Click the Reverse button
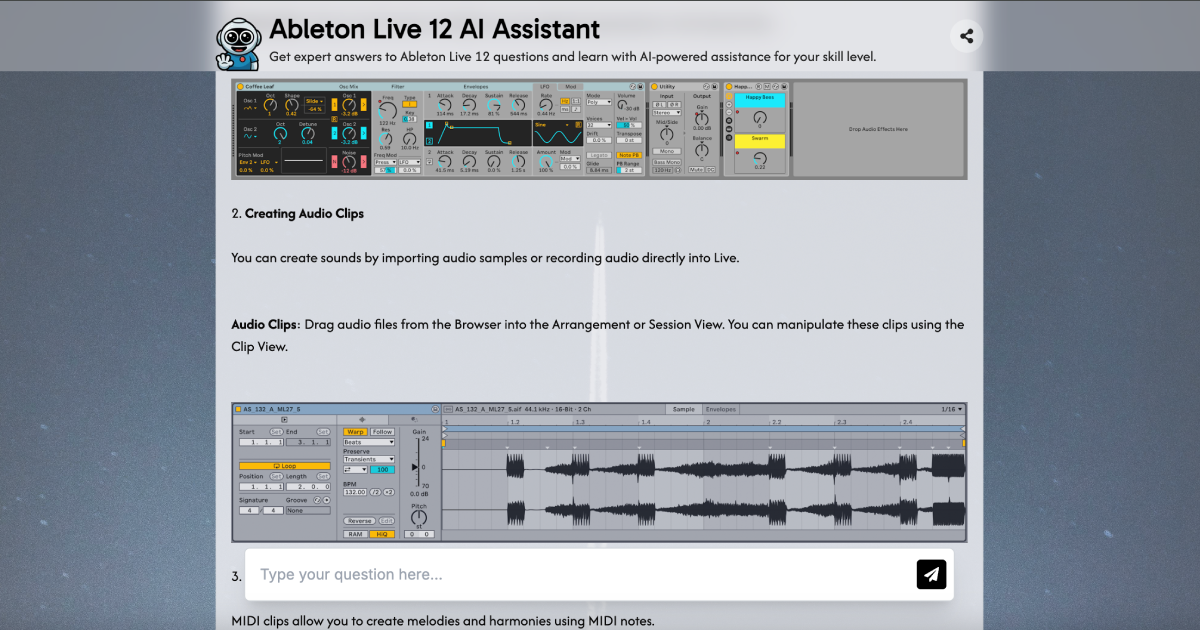Viewport: 1200px width, 630px height. coord(359,521)
